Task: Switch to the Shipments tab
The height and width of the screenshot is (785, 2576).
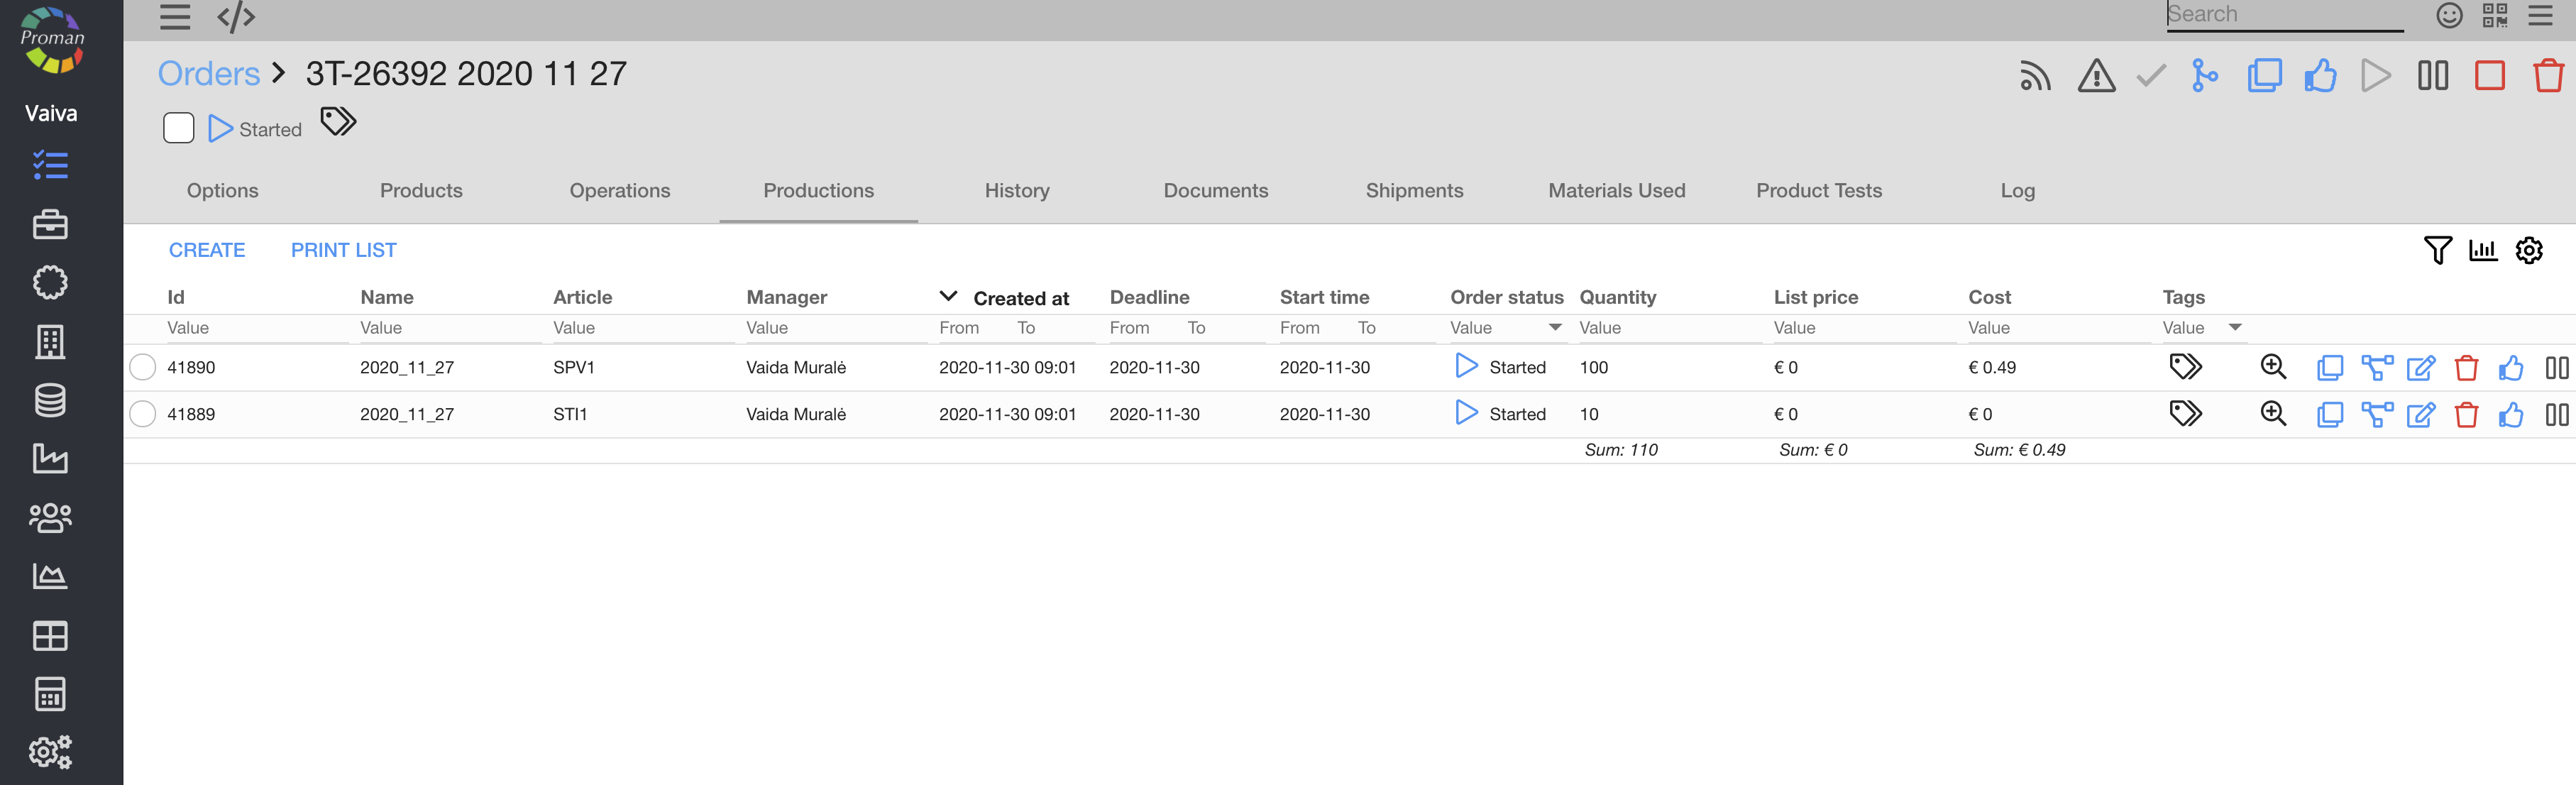Action: [1414, 190]
